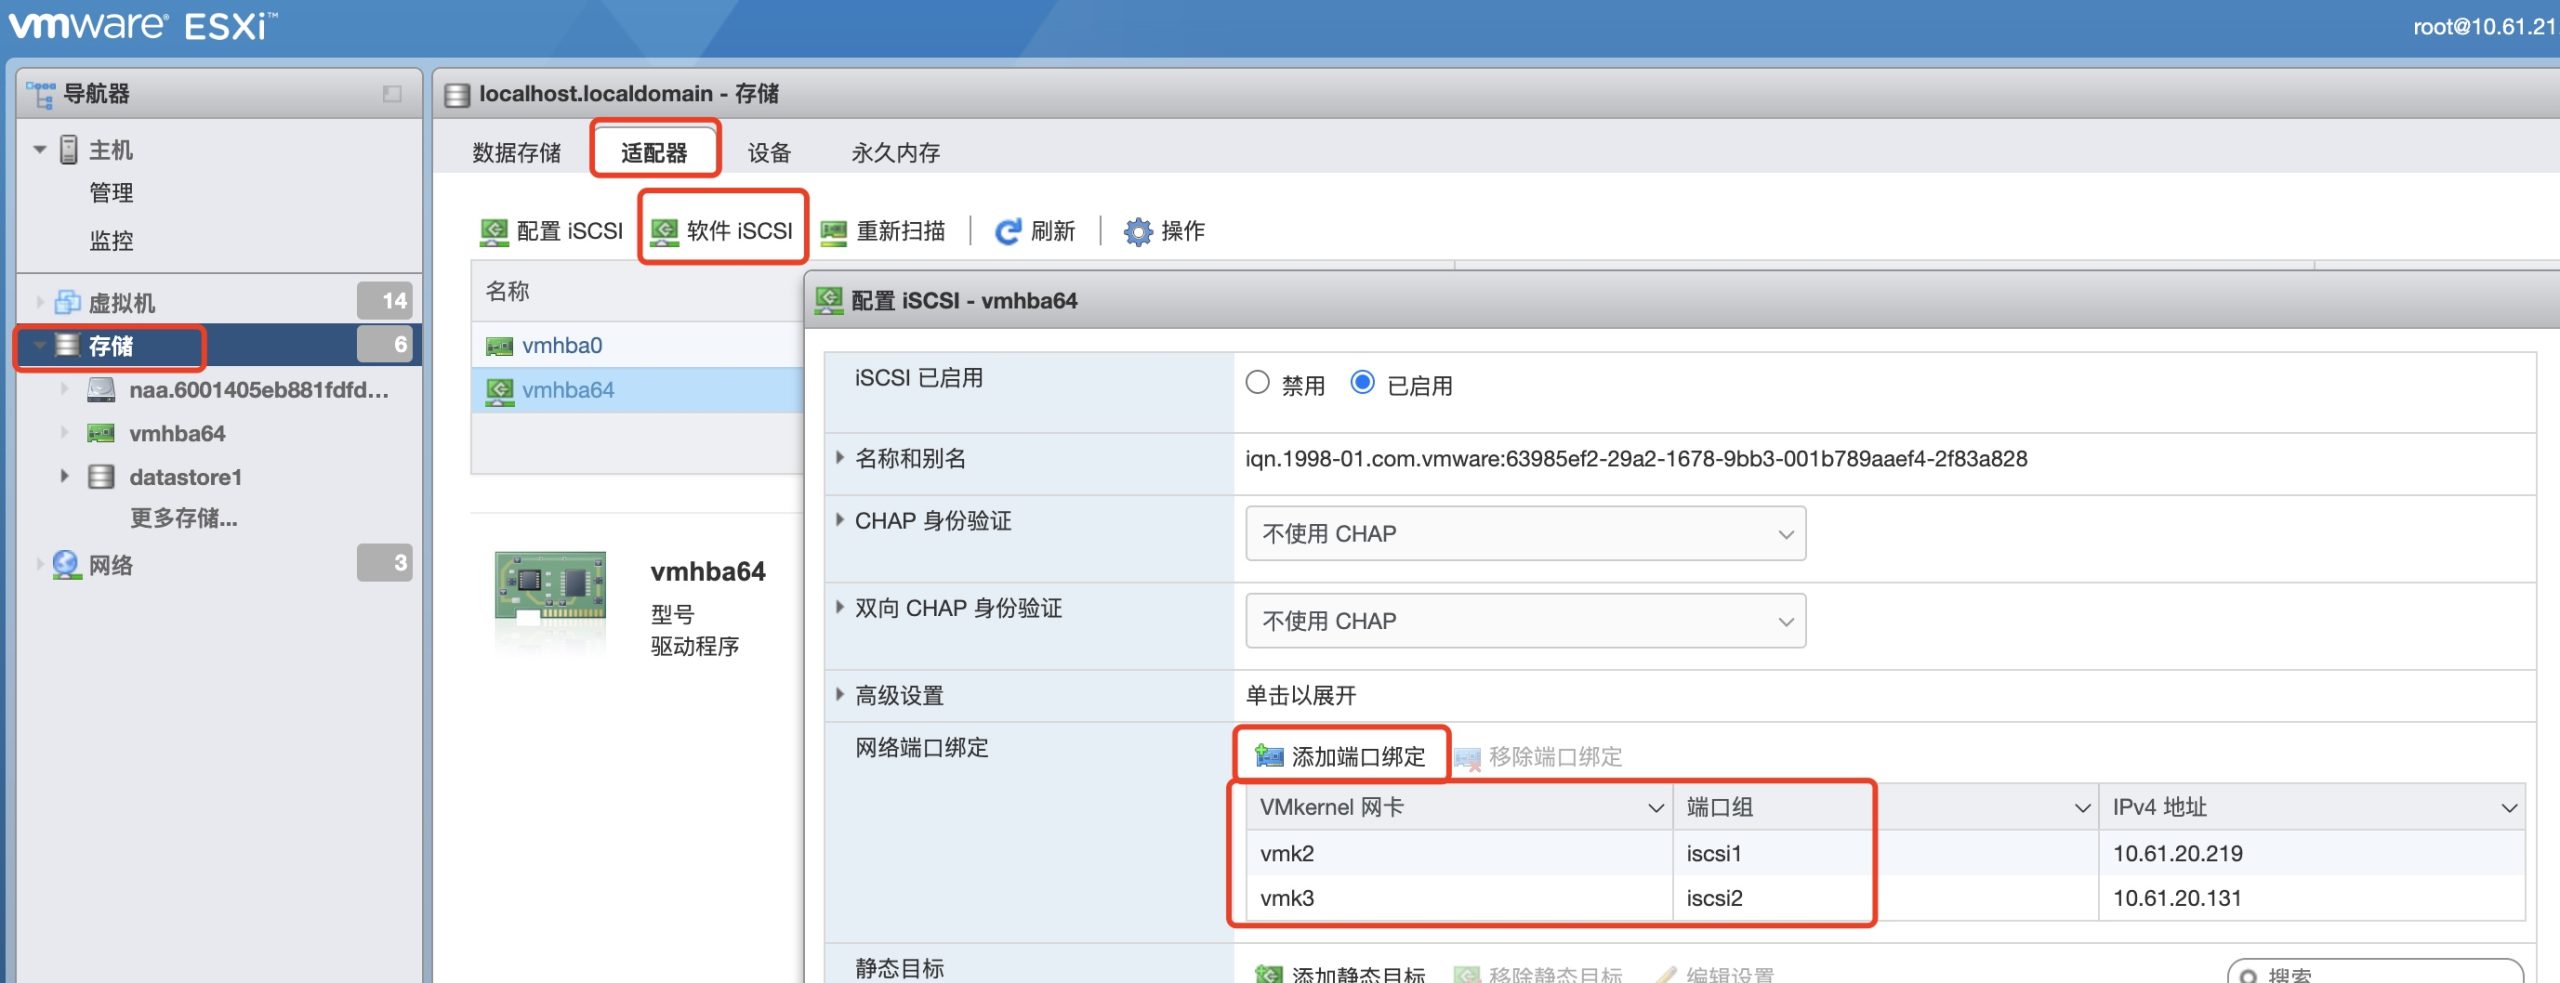Image resolution: width=2560 pixels, height=983 pixels.
Task: Click the host server icon
Action: tap(69, 150)
